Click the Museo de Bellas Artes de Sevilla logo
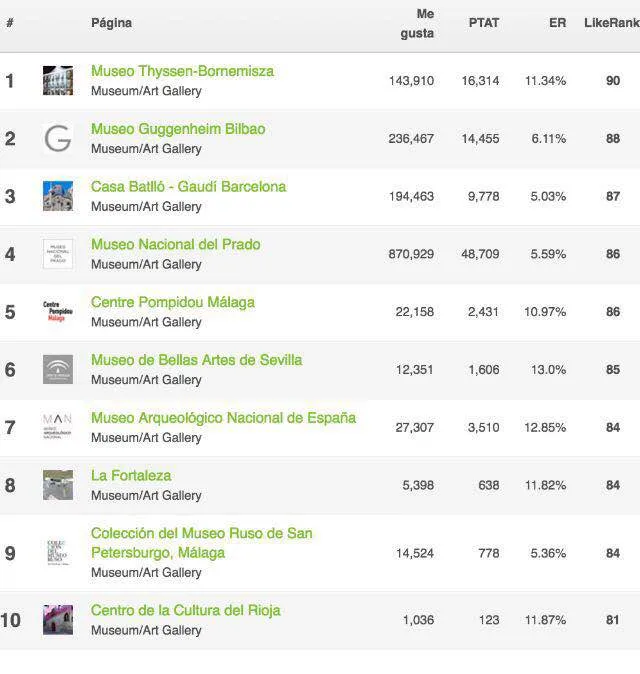 (x=58, y=370)
